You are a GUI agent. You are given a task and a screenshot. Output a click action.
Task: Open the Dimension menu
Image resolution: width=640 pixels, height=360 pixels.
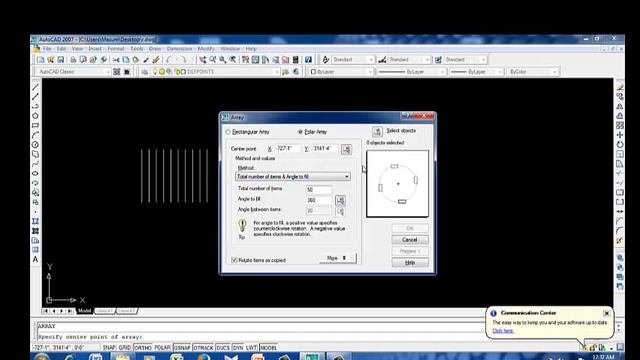tap(179, 49)
